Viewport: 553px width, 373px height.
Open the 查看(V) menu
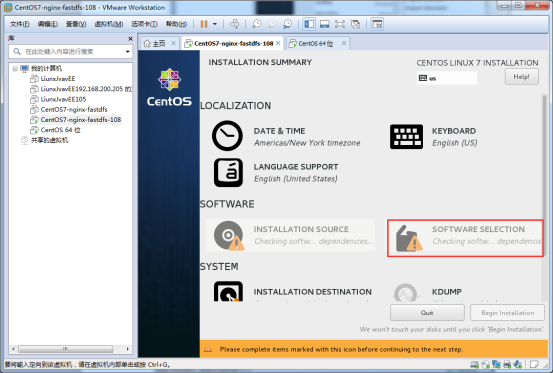tap(76, 24)
